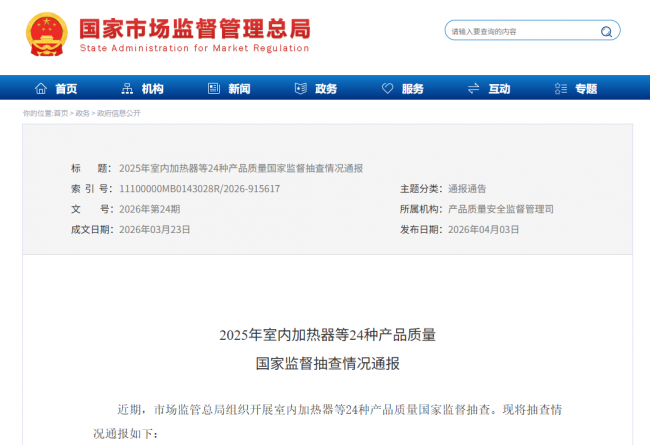Click the organization chart icon beside 机构
The height and width of the screenshot is (445, 650).
pyautogui.click(x=127, y=88)
